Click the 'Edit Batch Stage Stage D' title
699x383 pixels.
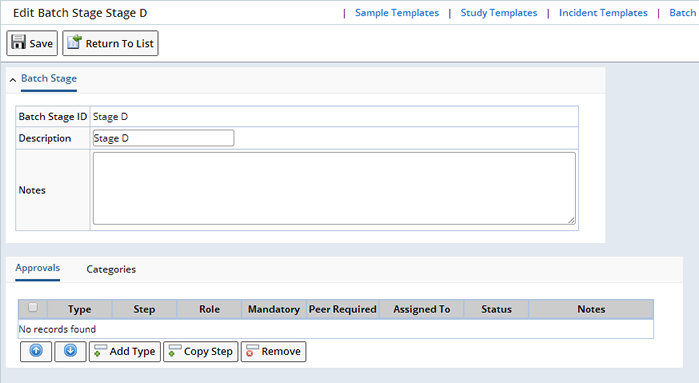pyautogui.click(x=80, y=13)
